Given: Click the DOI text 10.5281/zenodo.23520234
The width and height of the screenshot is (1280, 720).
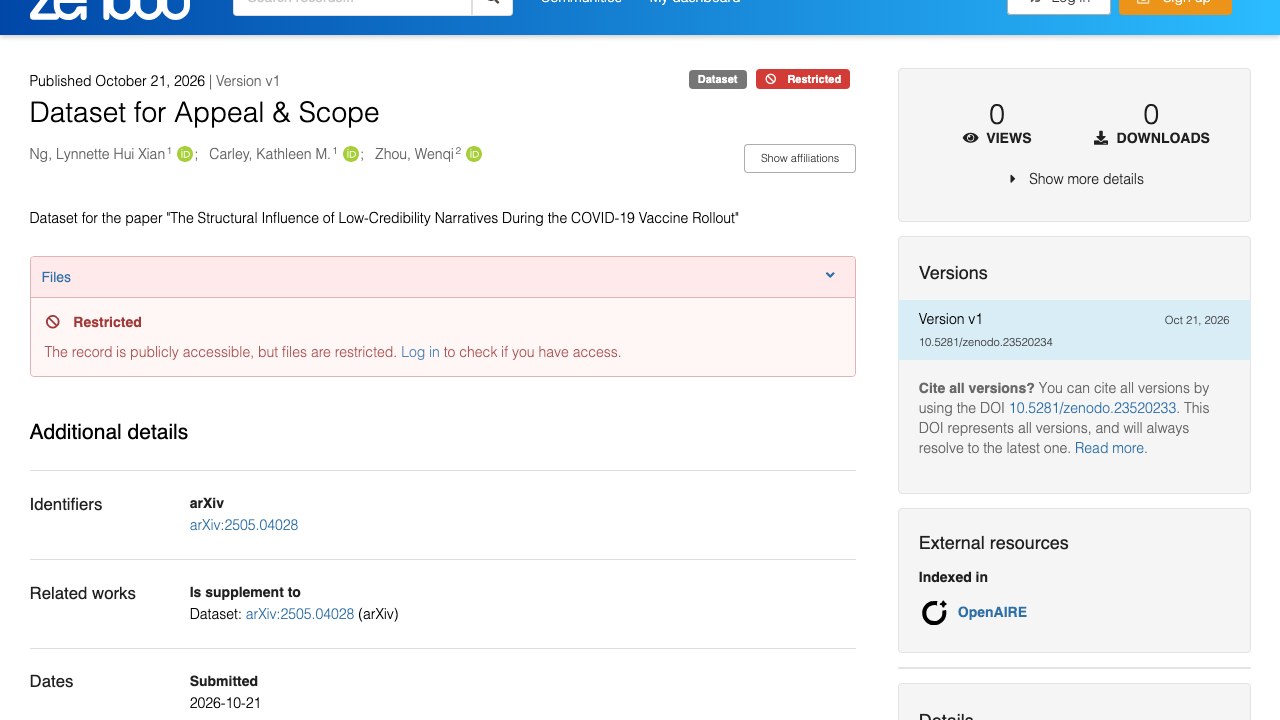Looking at the screenshot, I should coord(986,342).
